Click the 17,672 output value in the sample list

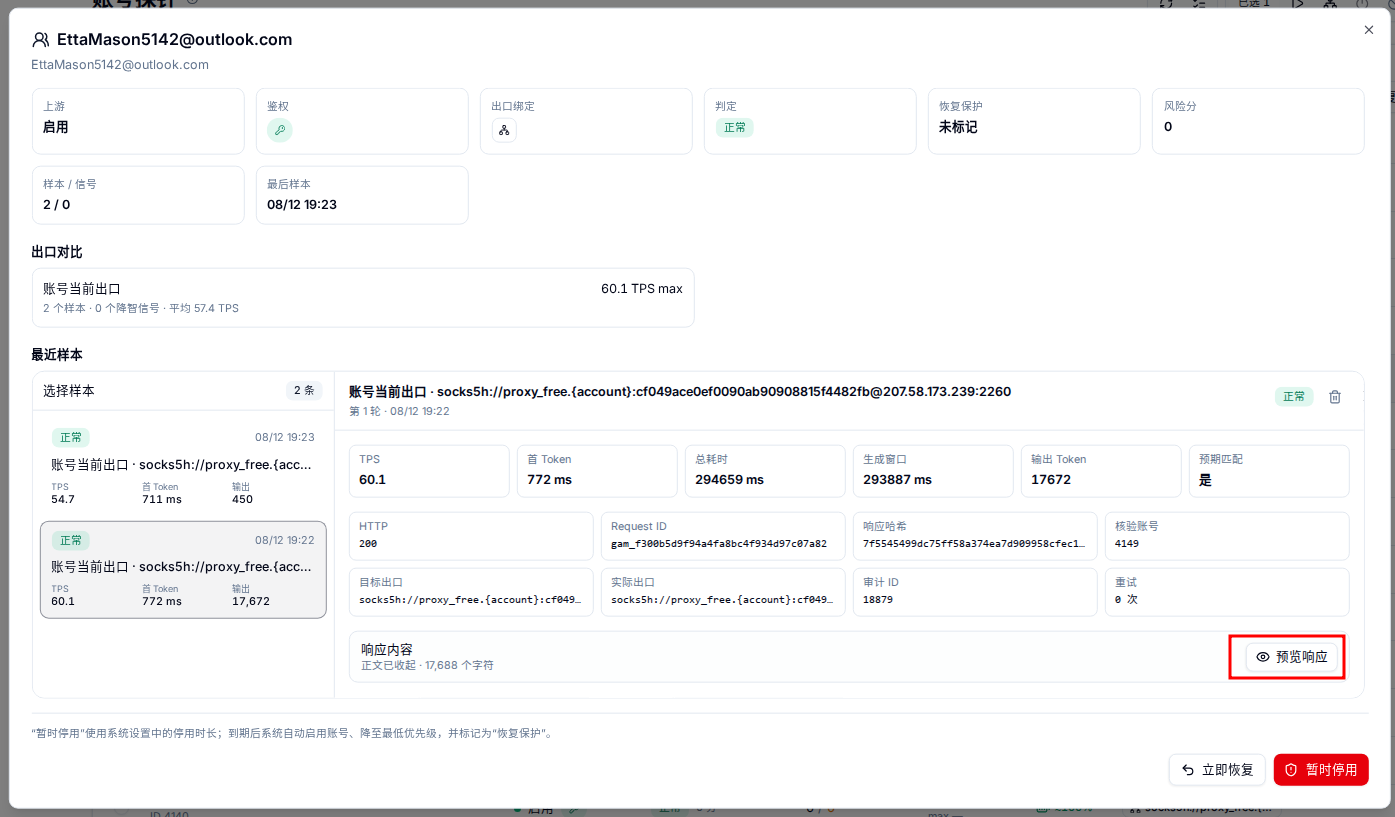(251, 601)
